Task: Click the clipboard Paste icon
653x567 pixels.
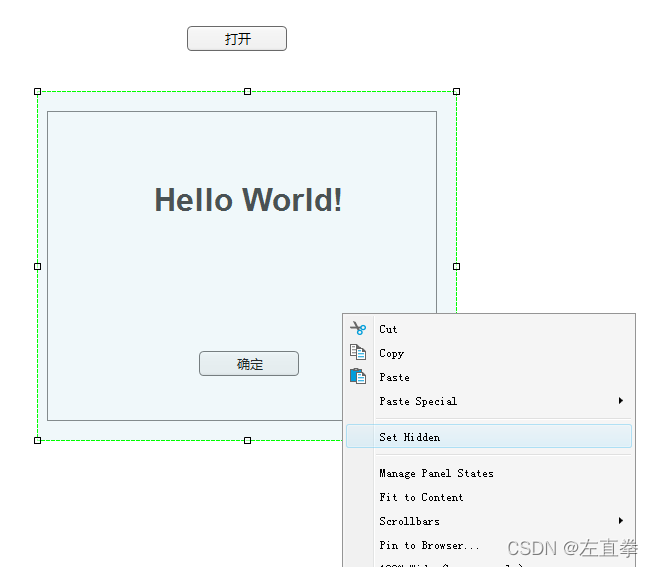Action: [x=358, y=376]
